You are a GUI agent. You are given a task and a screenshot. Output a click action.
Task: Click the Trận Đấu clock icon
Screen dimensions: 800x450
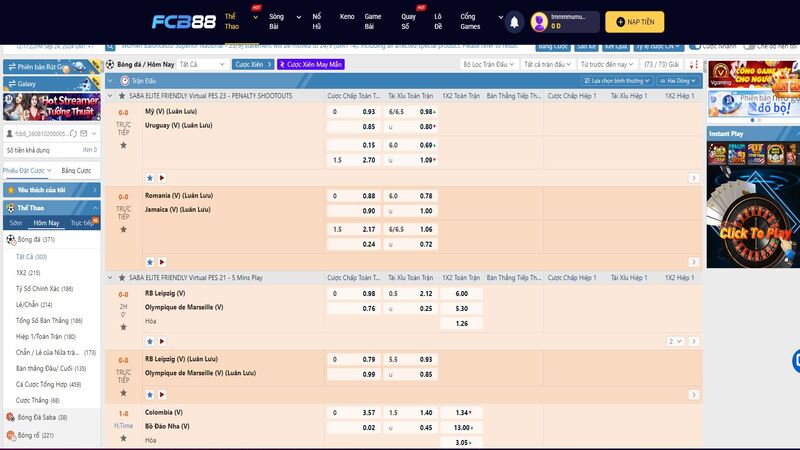tap(124, 81)
